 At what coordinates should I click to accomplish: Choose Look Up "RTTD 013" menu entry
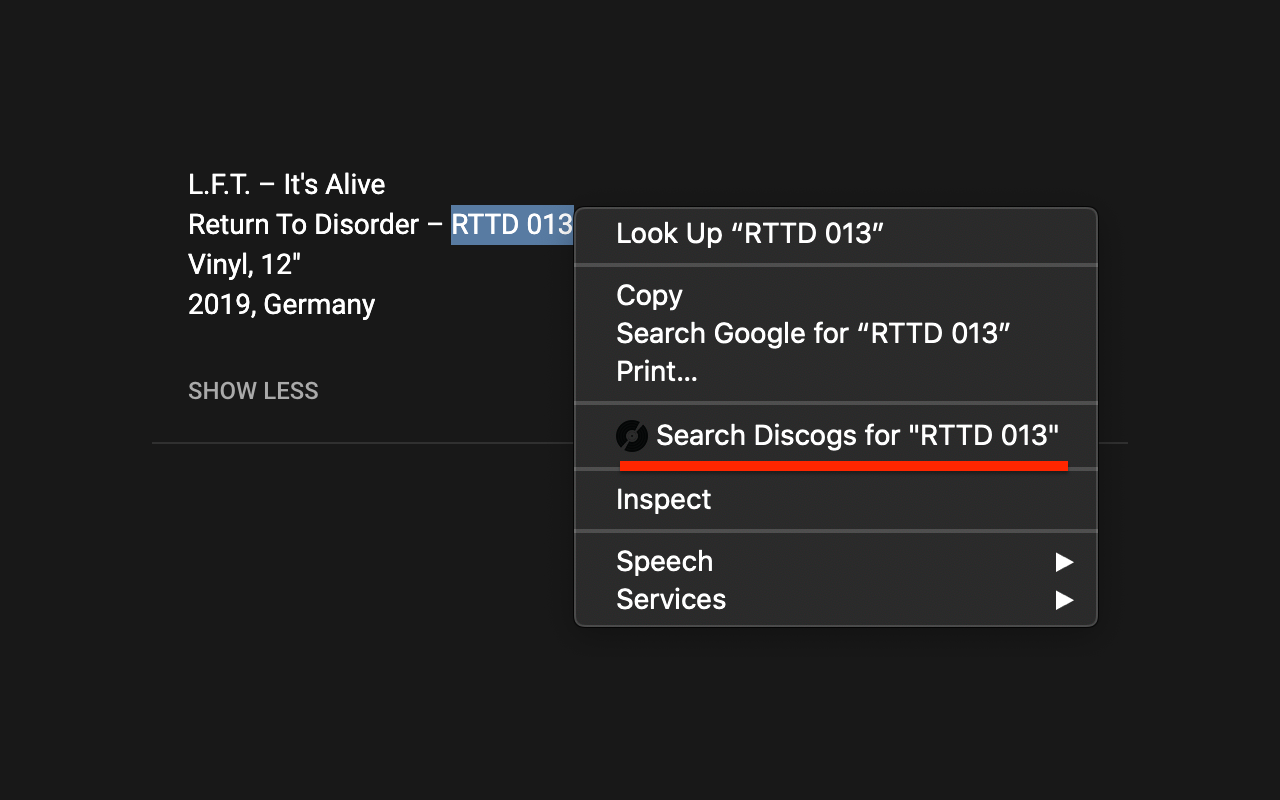pyautogui.click(x=750, y=234)
